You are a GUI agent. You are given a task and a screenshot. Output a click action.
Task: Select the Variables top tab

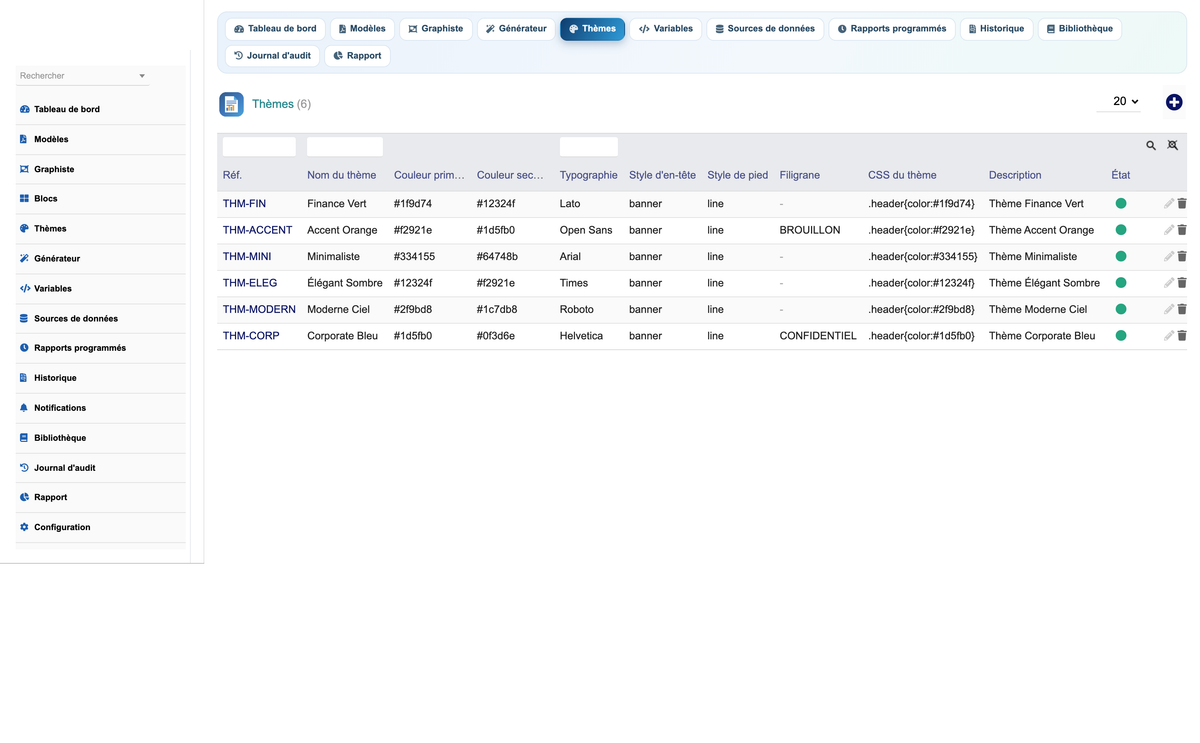665,29
